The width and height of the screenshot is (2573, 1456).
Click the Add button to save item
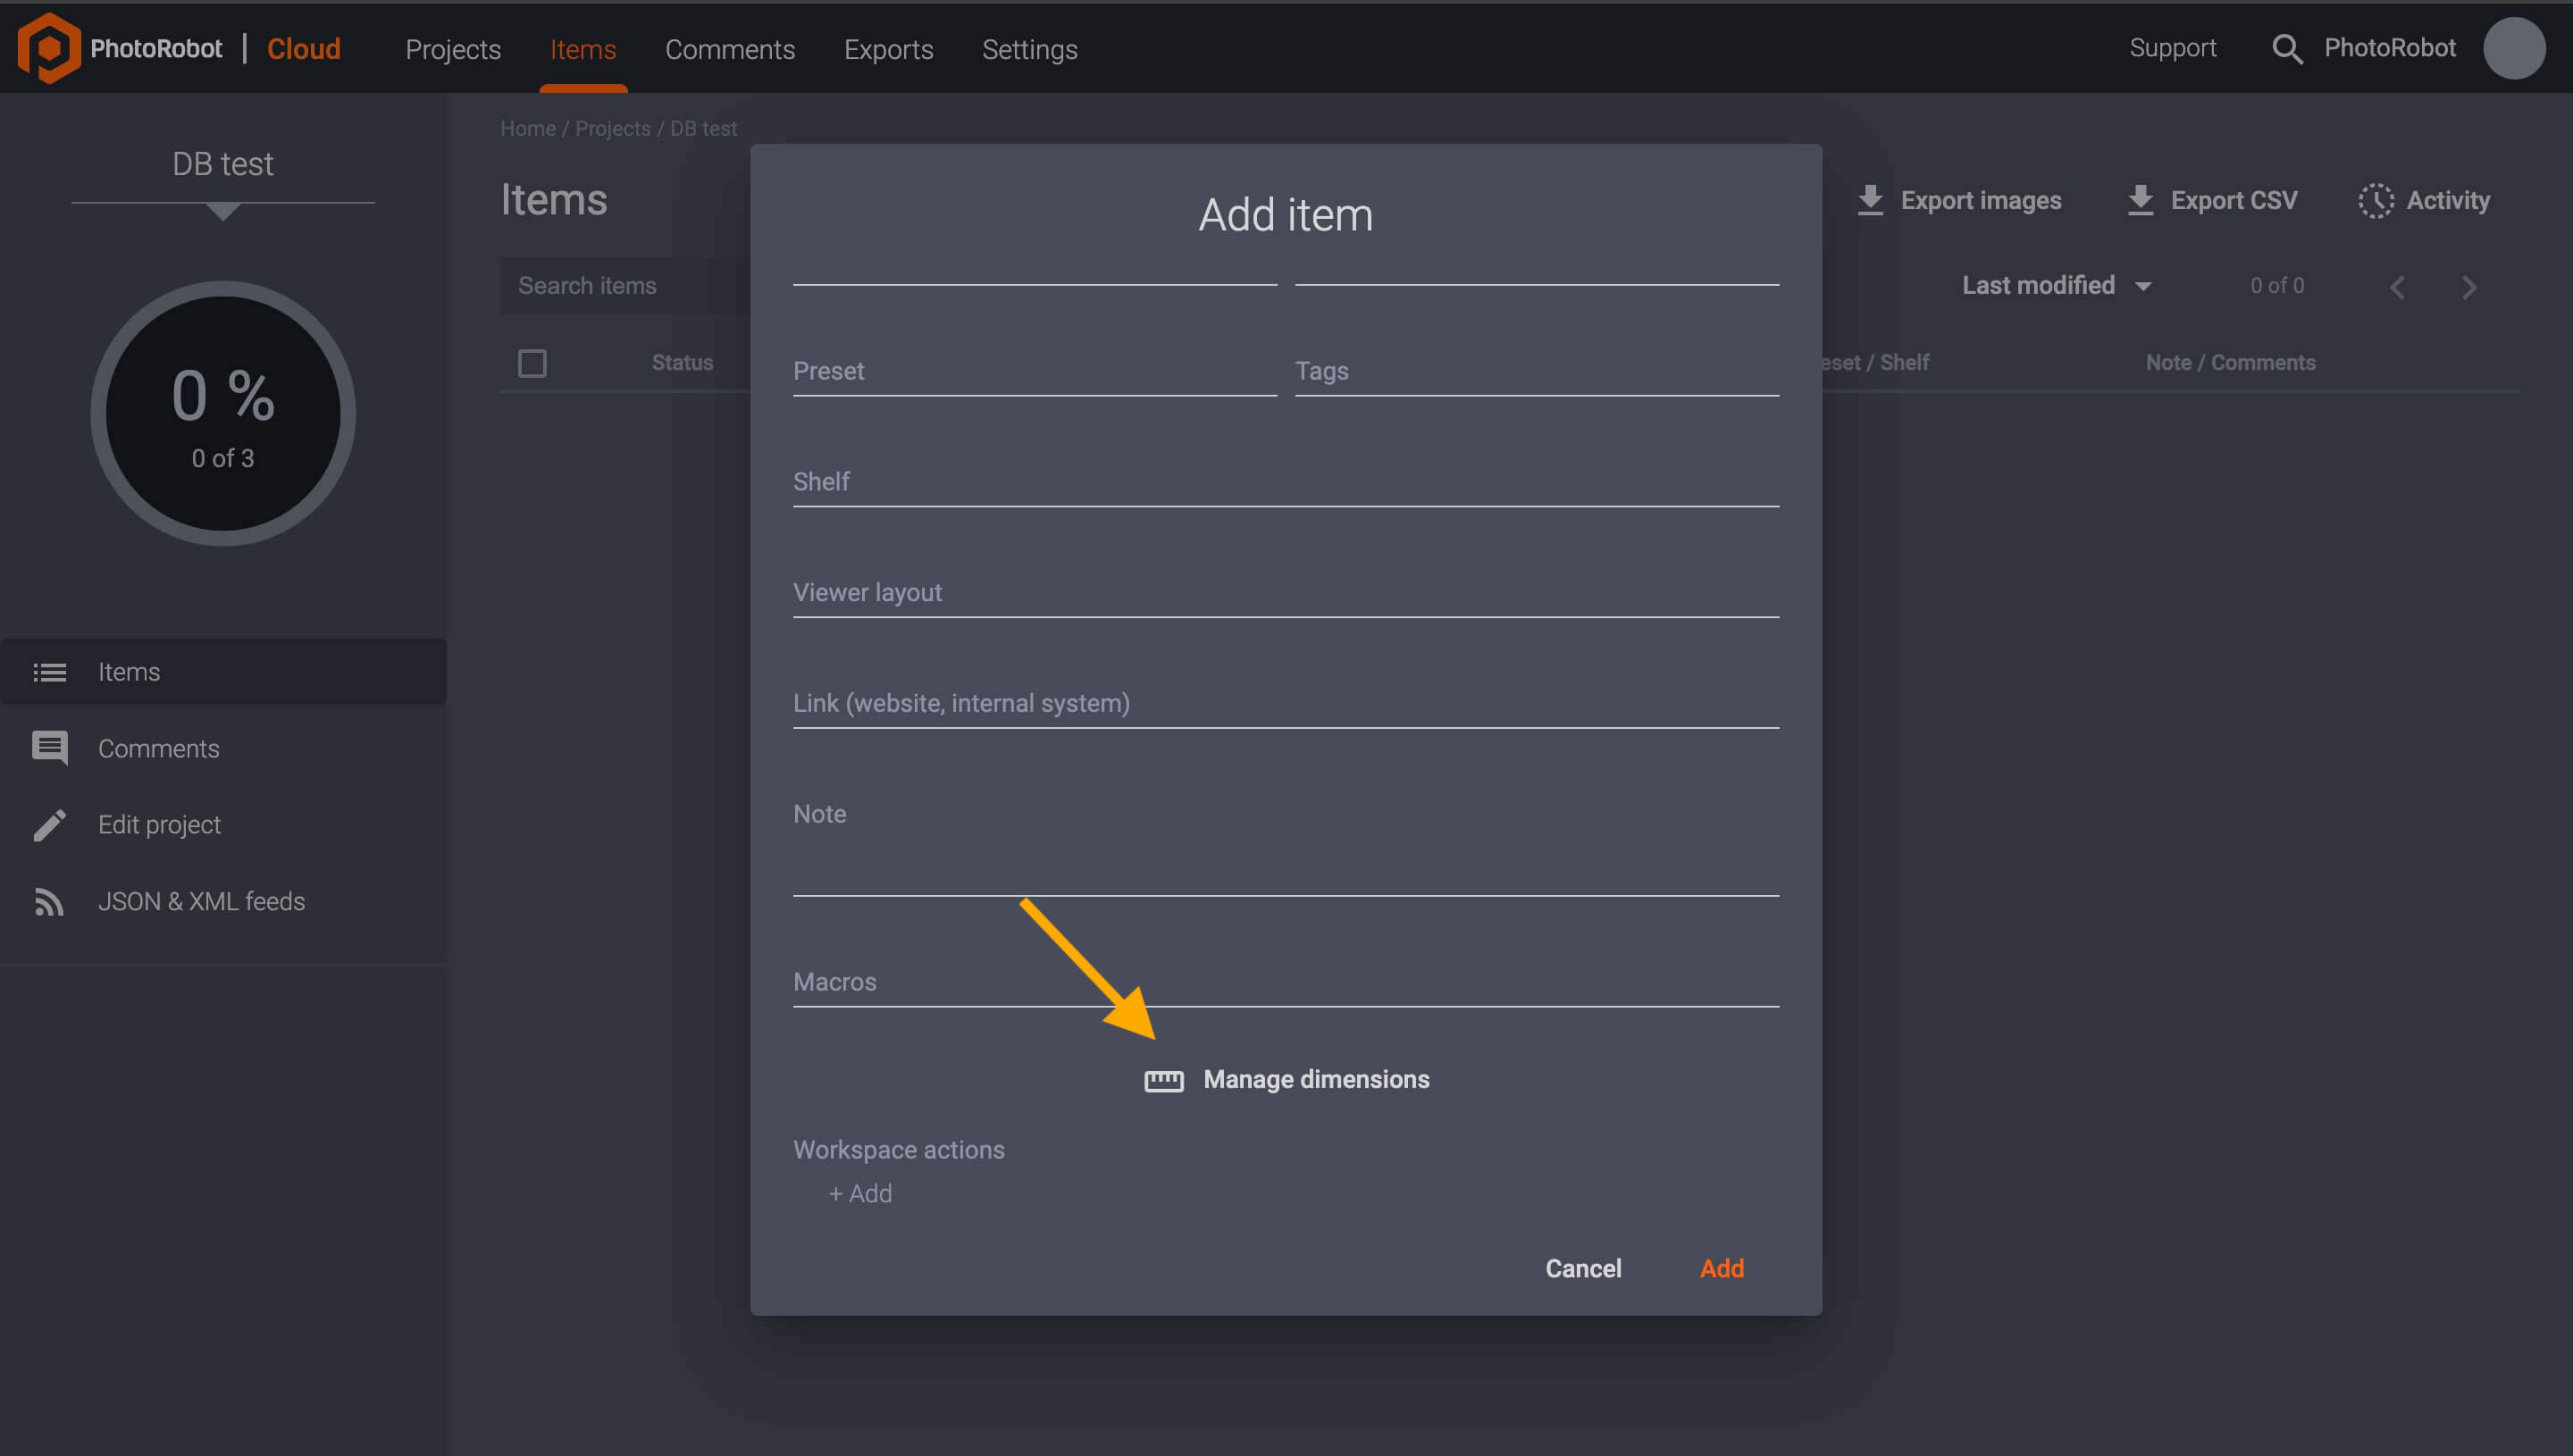[1722, 1268]
